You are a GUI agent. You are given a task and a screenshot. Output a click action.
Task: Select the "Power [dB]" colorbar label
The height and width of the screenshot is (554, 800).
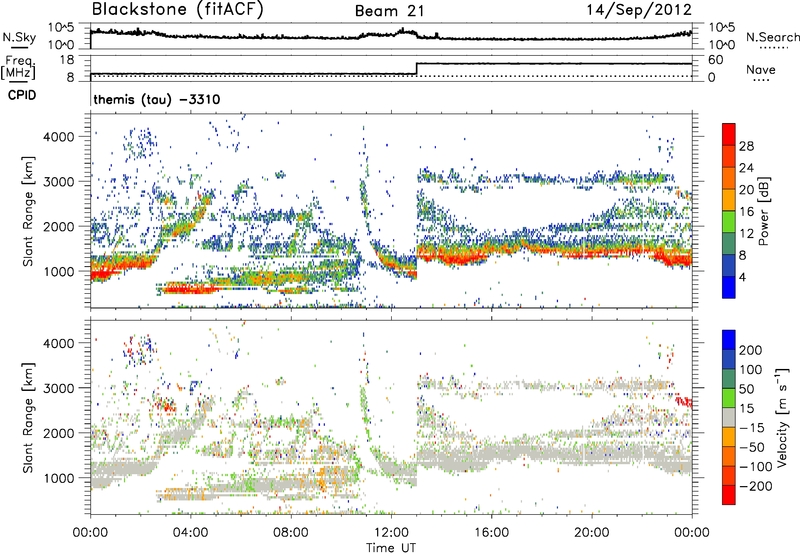click(x=764, y=211)
